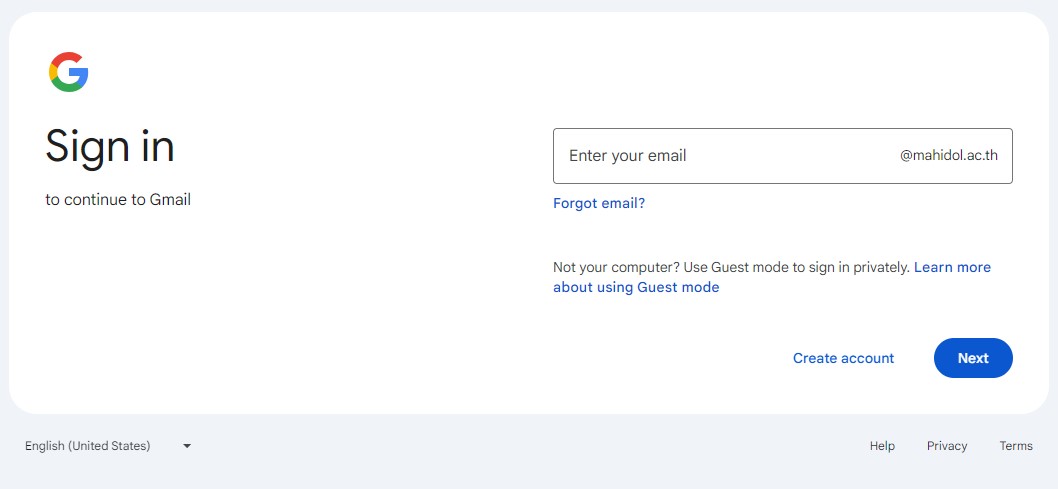1058x489 pixels.
Task: Open the Help footer link
Action: (x=882, y=446)
